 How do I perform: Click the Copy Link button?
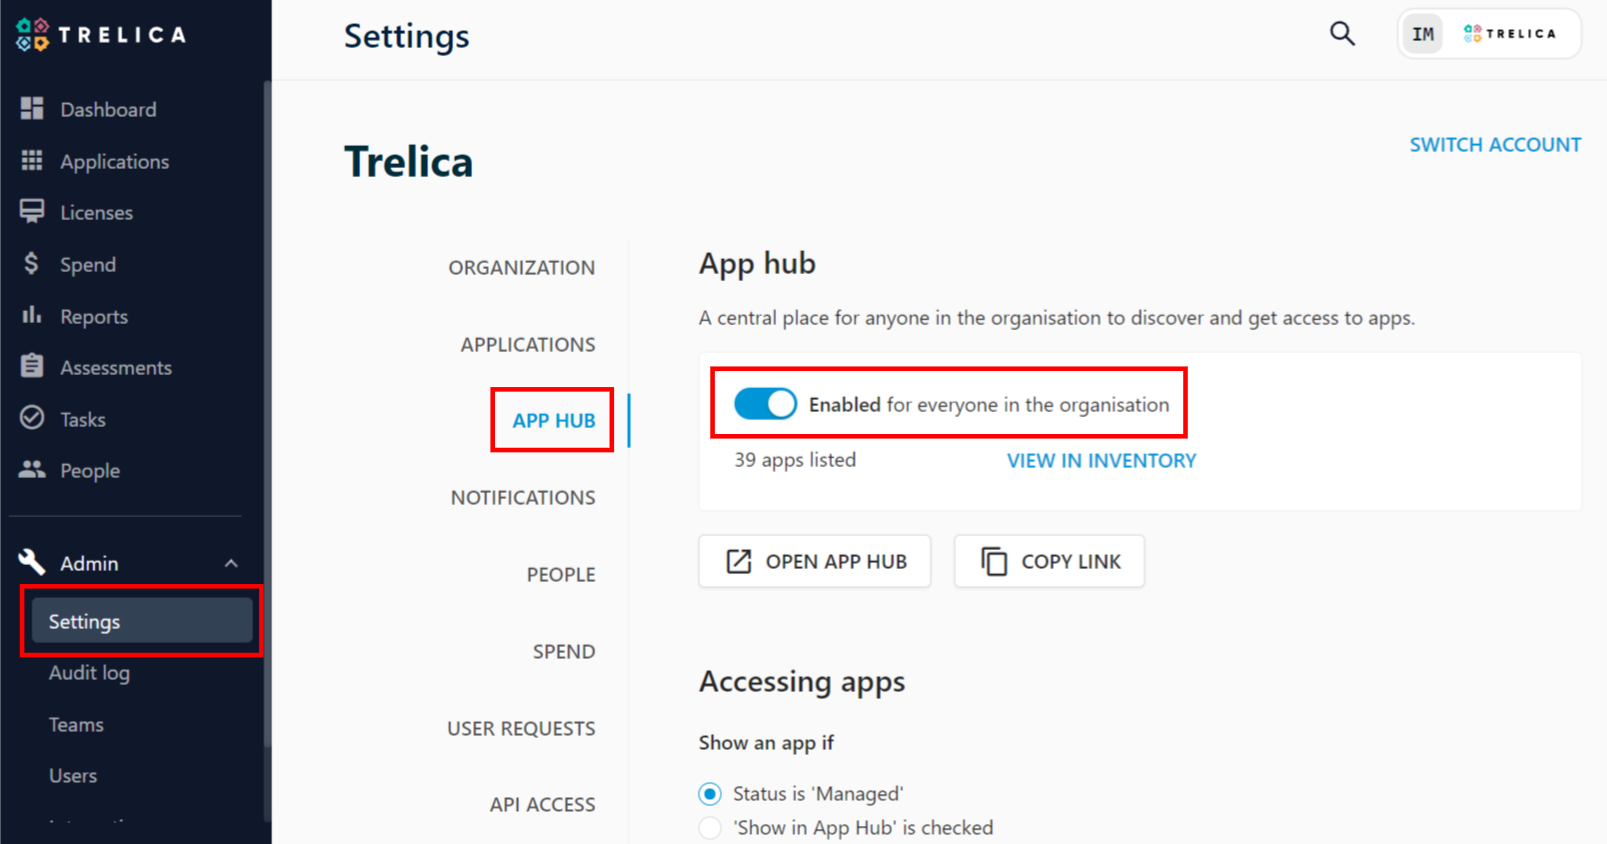point(1049,561)
